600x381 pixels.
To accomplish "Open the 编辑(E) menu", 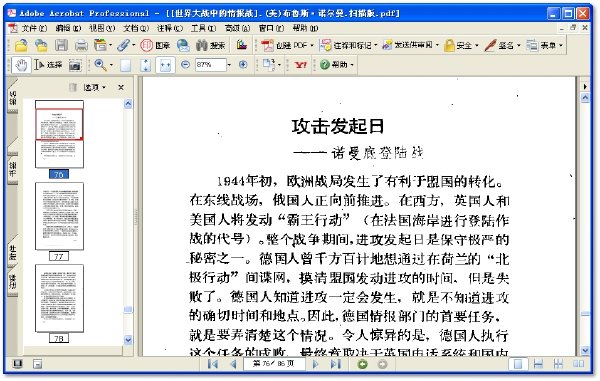I will tap(68, 28).
